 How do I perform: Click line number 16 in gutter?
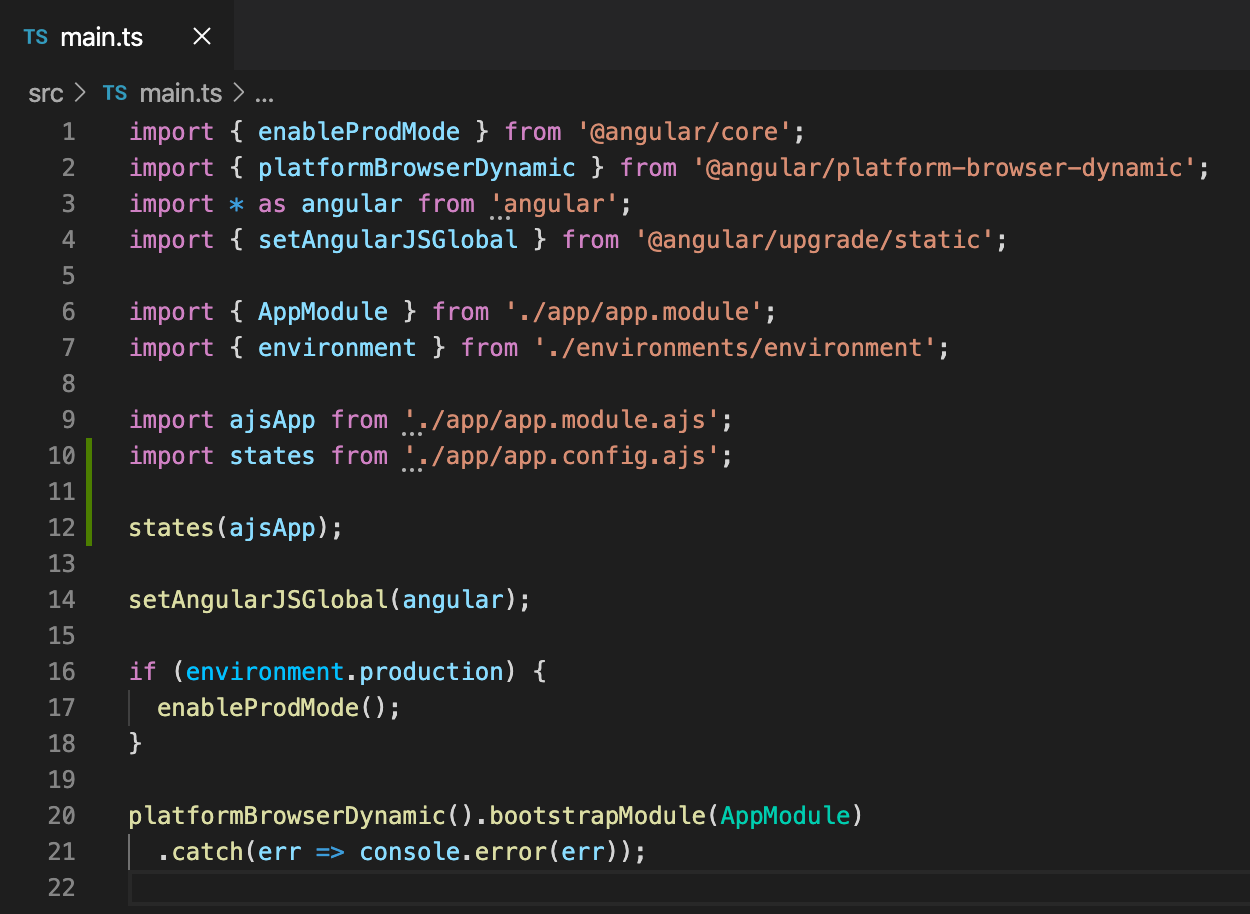(61, 672)
